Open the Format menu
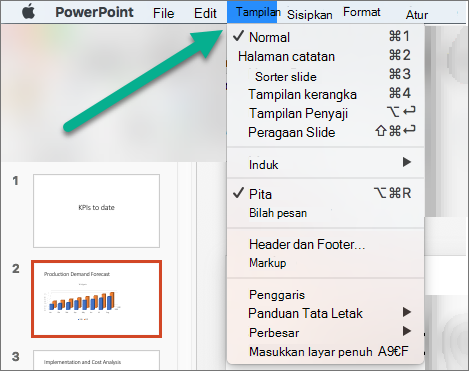Viewport: 469px width, 371px height. [361, 12]
